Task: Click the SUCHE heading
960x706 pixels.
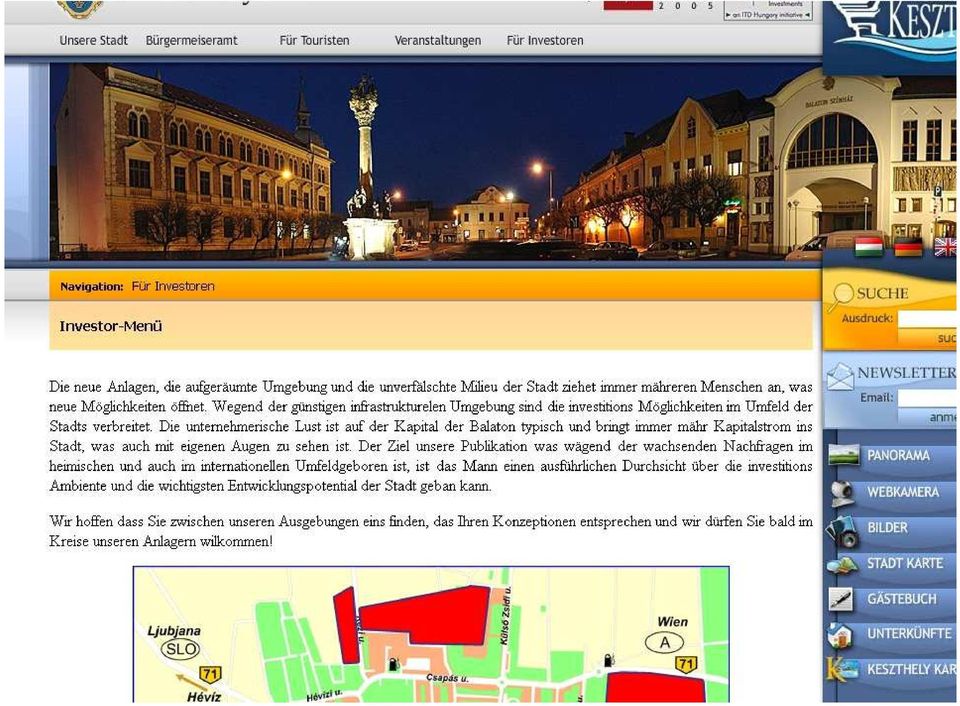Action: 882,293
